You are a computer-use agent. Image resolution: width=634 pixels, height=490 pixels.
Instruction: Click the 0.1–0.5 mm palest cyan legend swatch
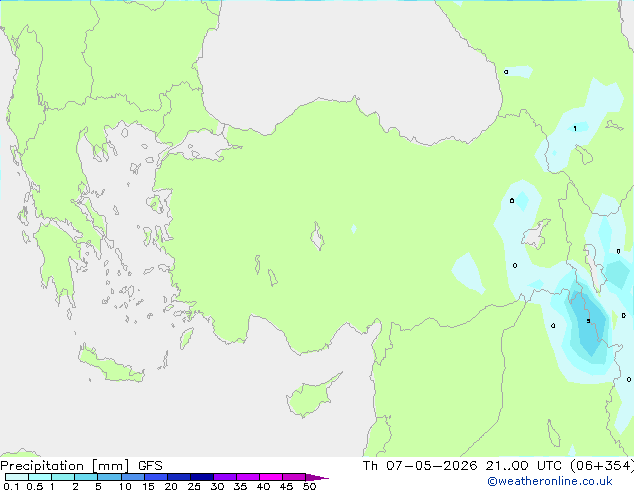[x=17, y=477]
